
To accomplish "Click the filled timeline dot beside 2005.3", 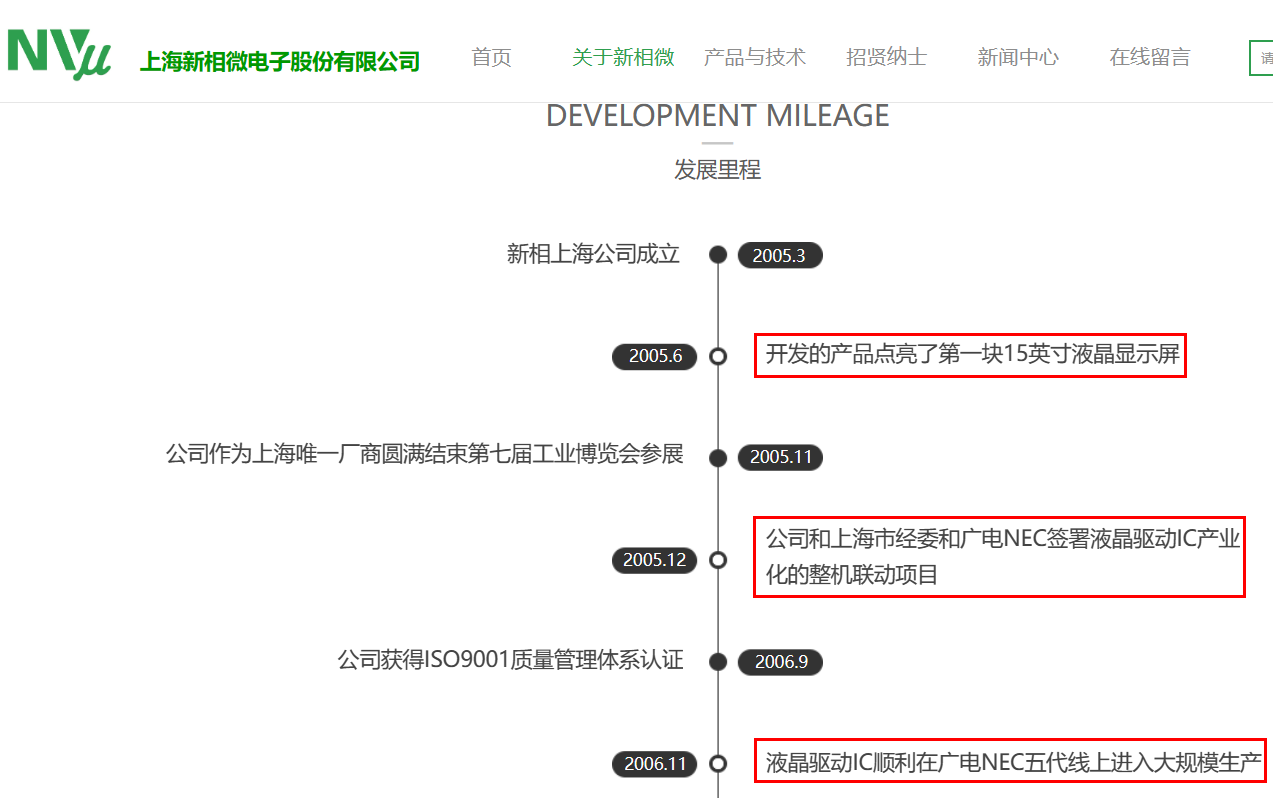I will click(x=718, y=254).
